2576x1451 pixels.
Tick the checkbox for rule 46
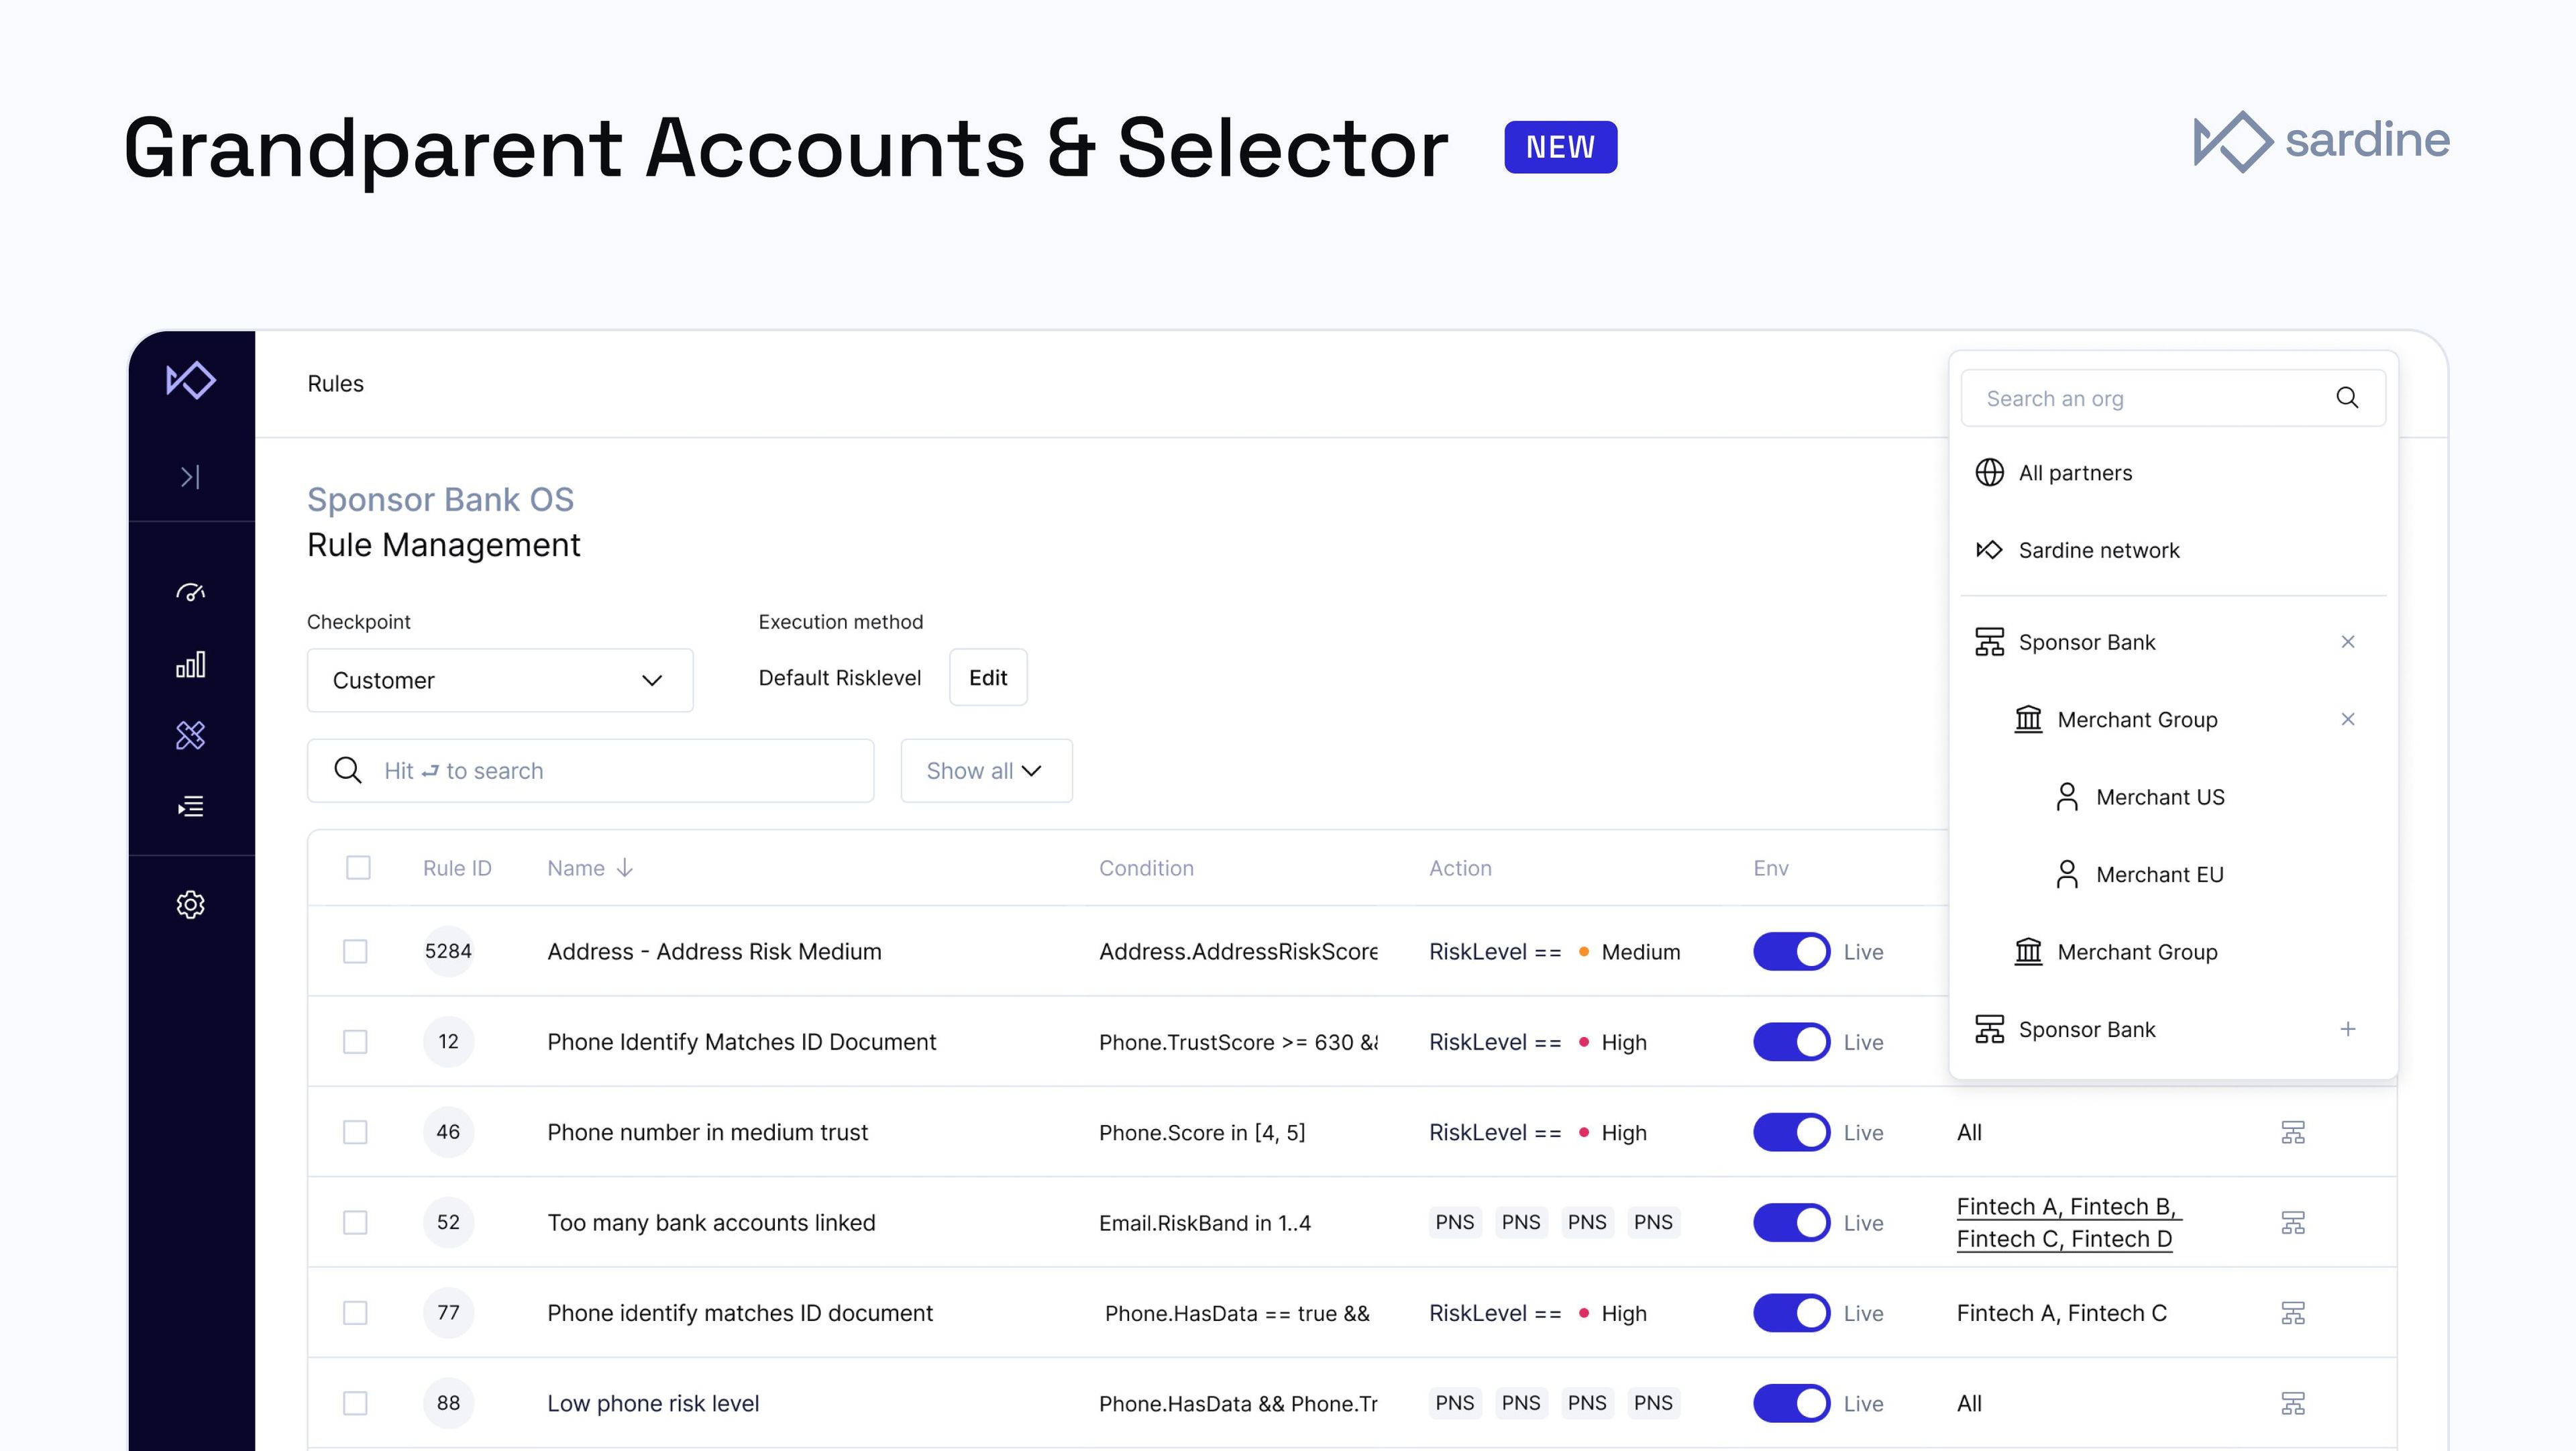355,1132
